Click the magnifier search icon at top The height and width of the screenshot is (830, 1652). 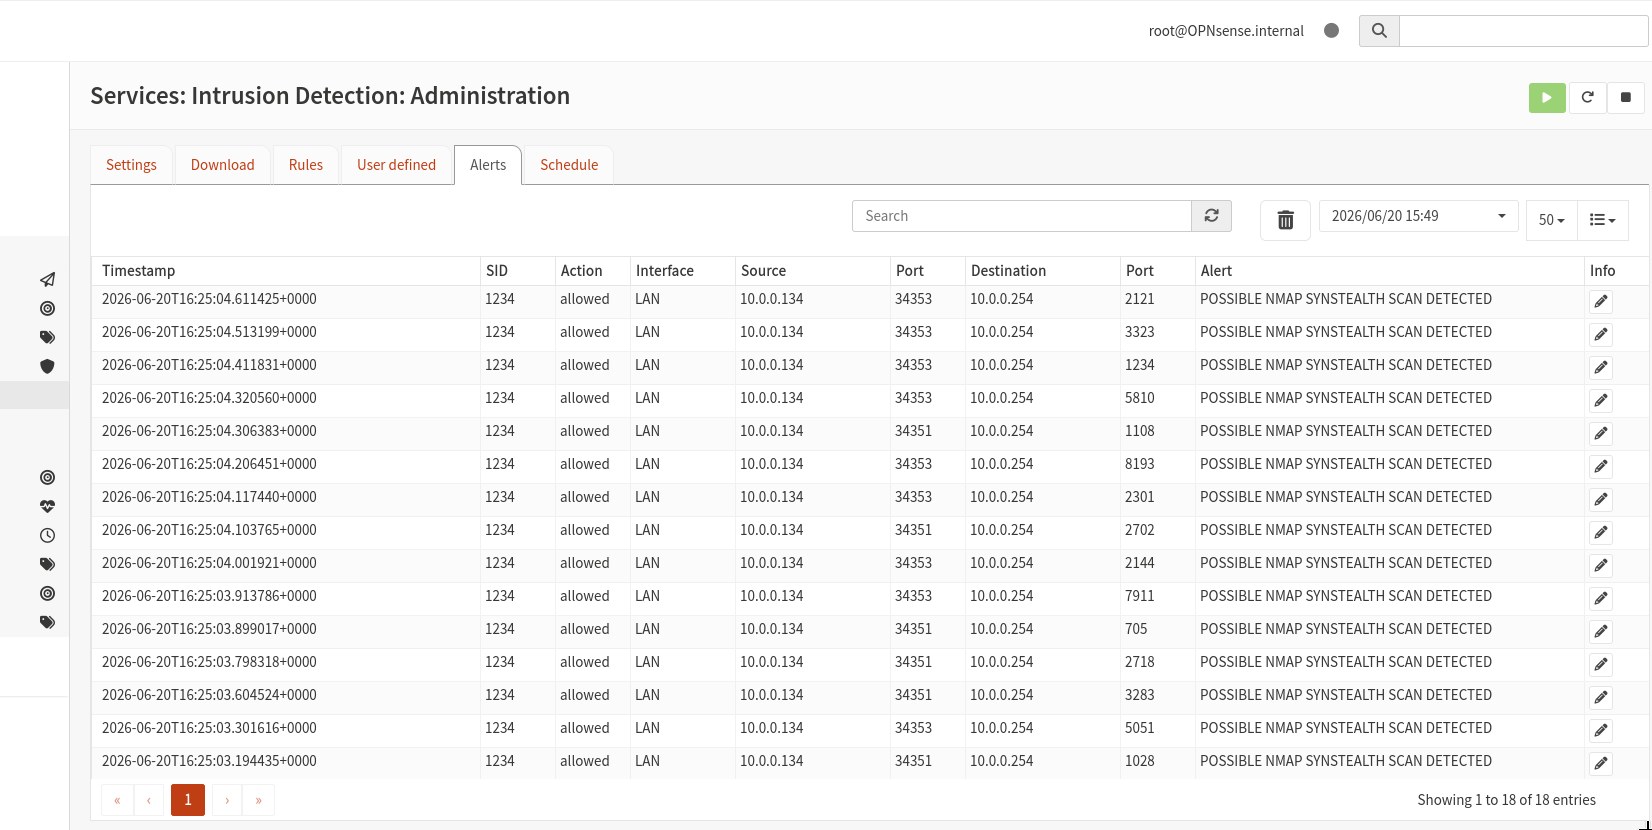point(1379,31)
